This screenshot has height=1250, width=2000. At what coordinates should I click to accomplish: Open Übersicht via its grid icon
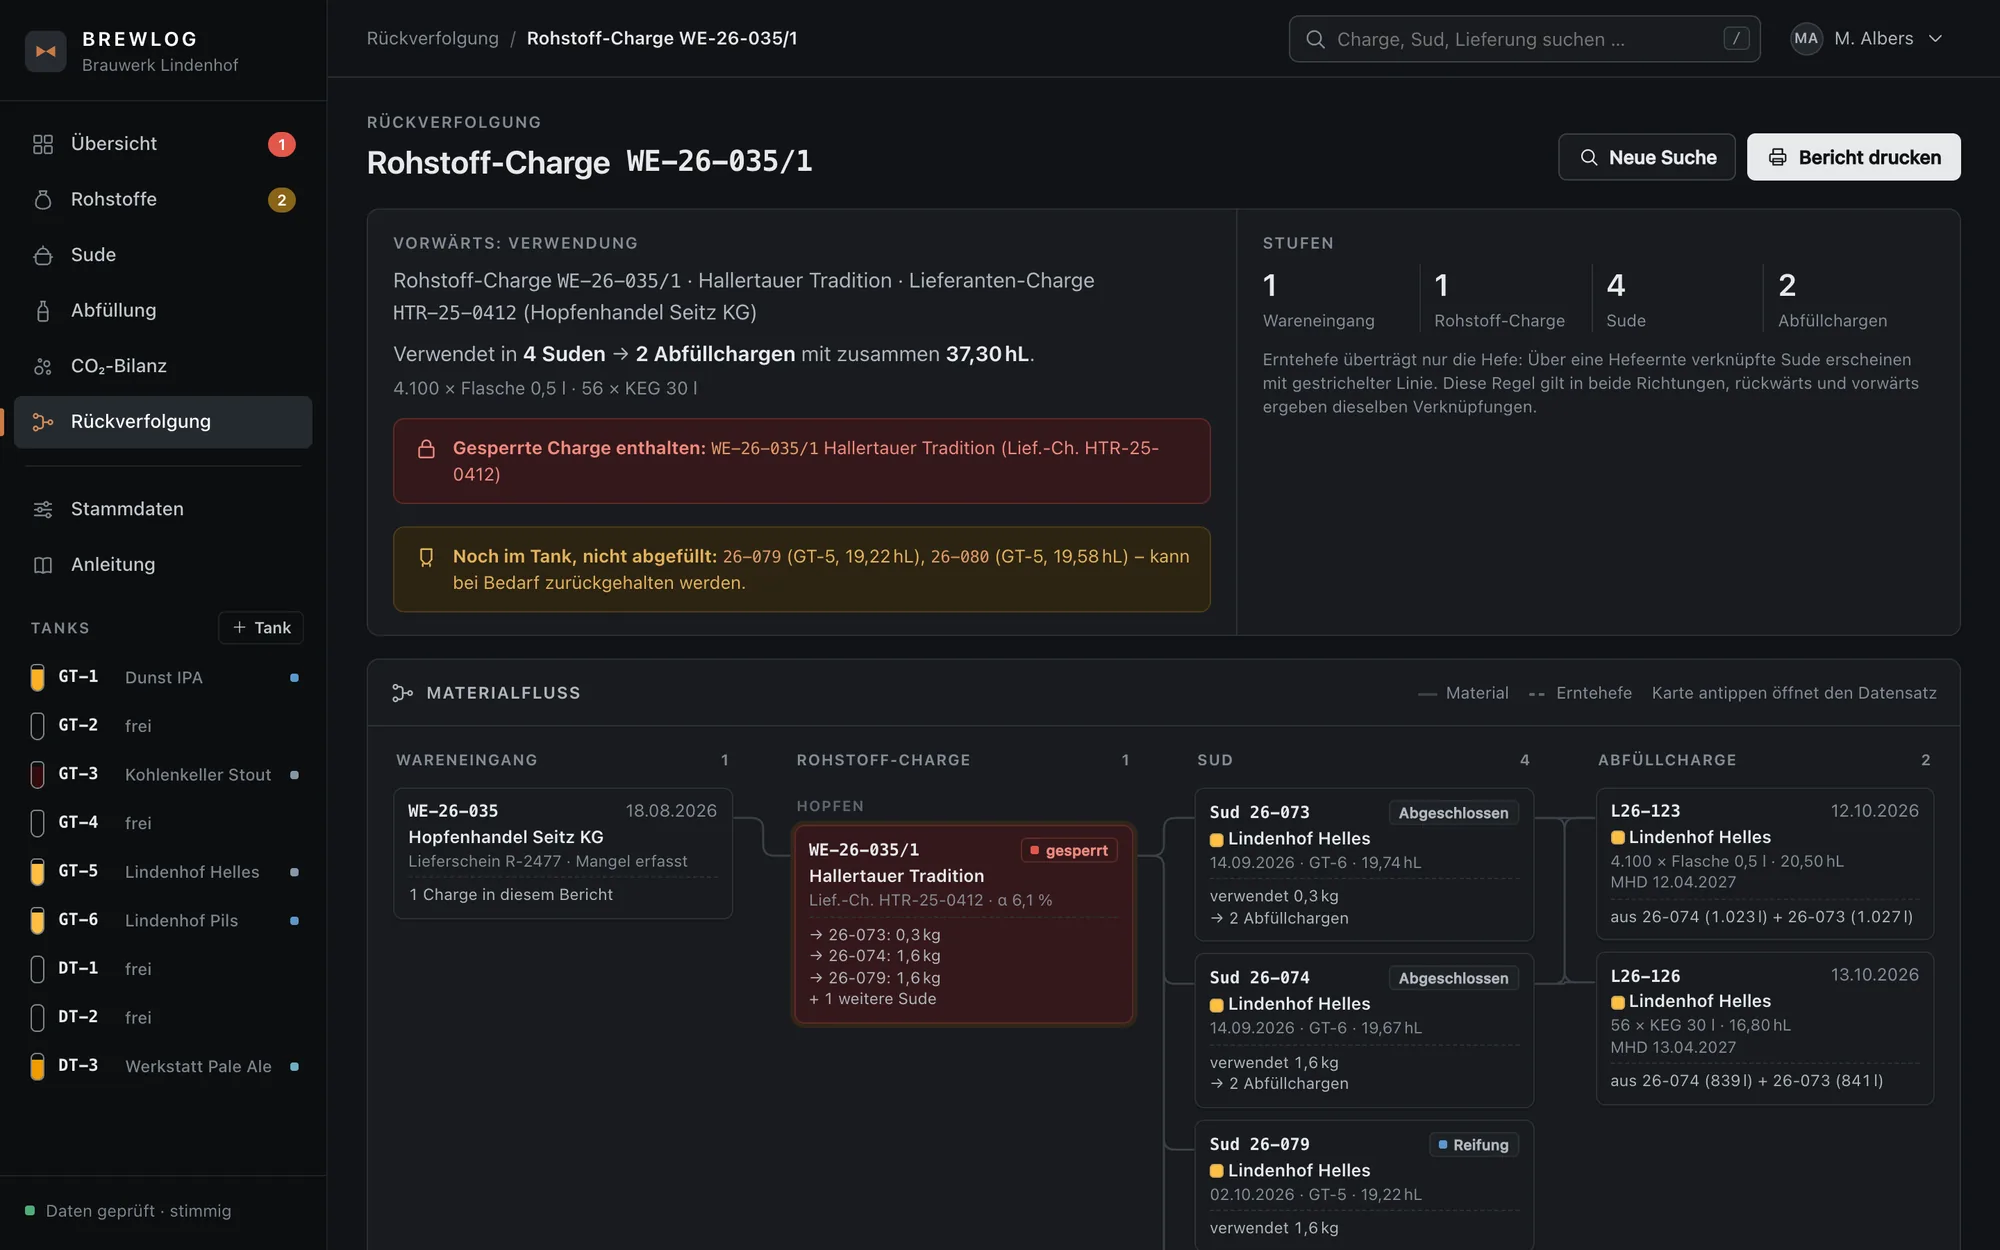(x=43, y=144)
